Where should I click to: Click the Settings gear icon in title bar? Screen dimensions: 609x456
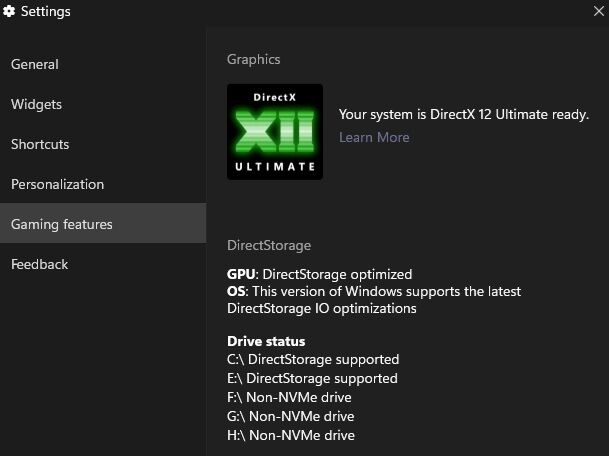[x=9, y=12]
